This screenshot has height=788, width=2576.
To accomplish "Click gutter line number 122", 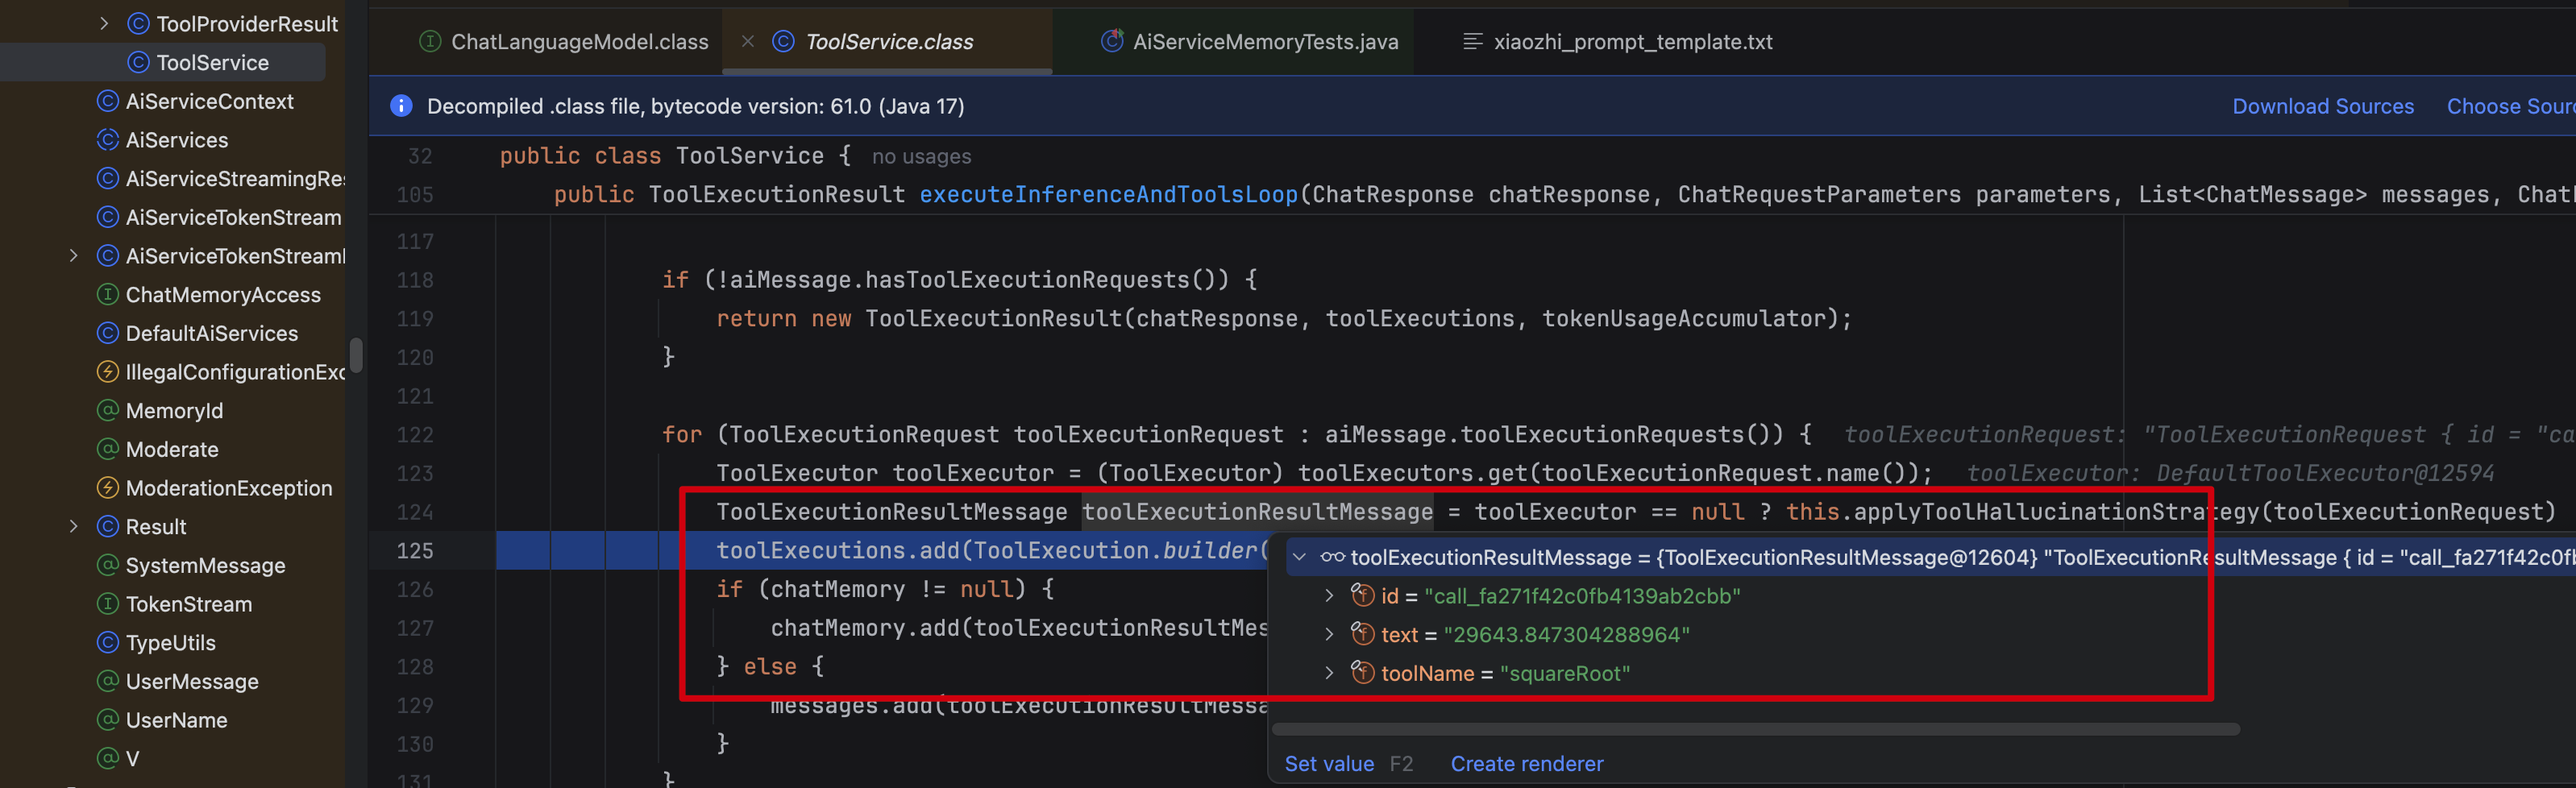I will (x=415, y=435).
